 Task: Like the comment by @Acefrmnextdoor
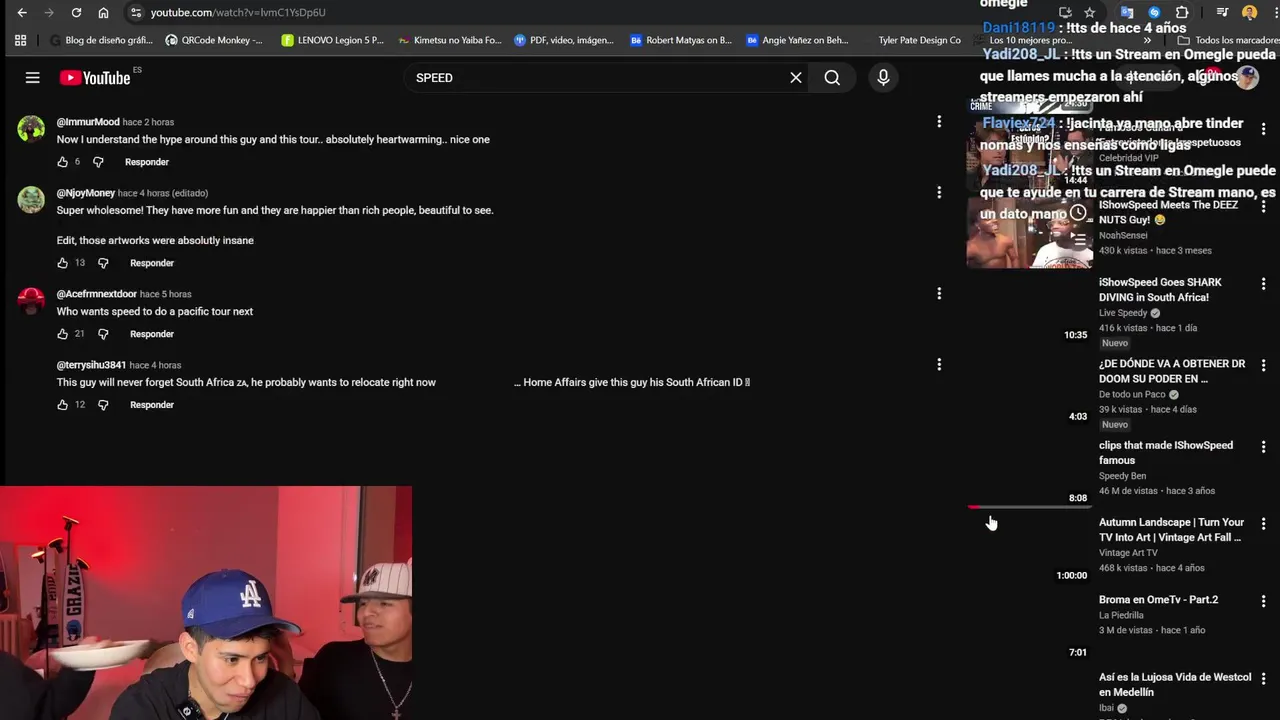pyautogui.click(x=62, y=334)
